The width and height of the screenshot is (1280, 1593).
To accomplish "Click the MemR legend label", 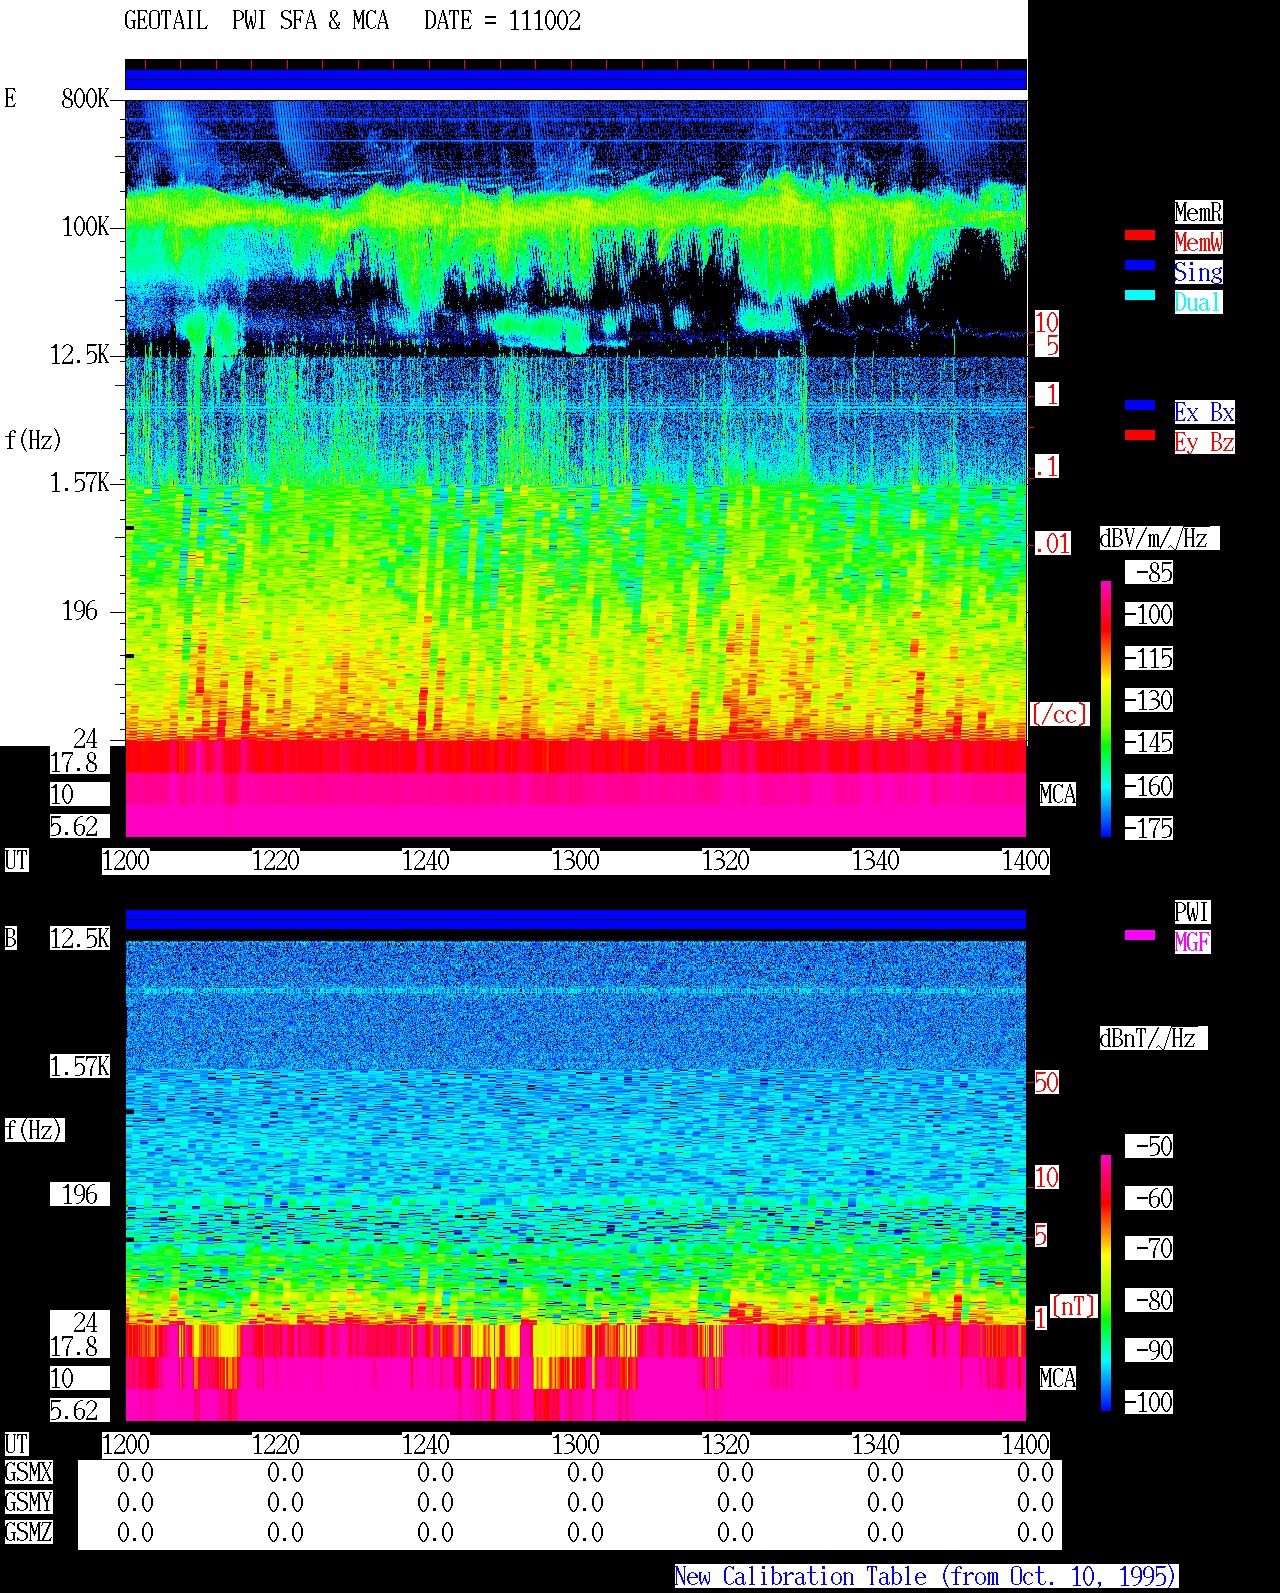I will pyautogui.click(x=1198, y=212).
